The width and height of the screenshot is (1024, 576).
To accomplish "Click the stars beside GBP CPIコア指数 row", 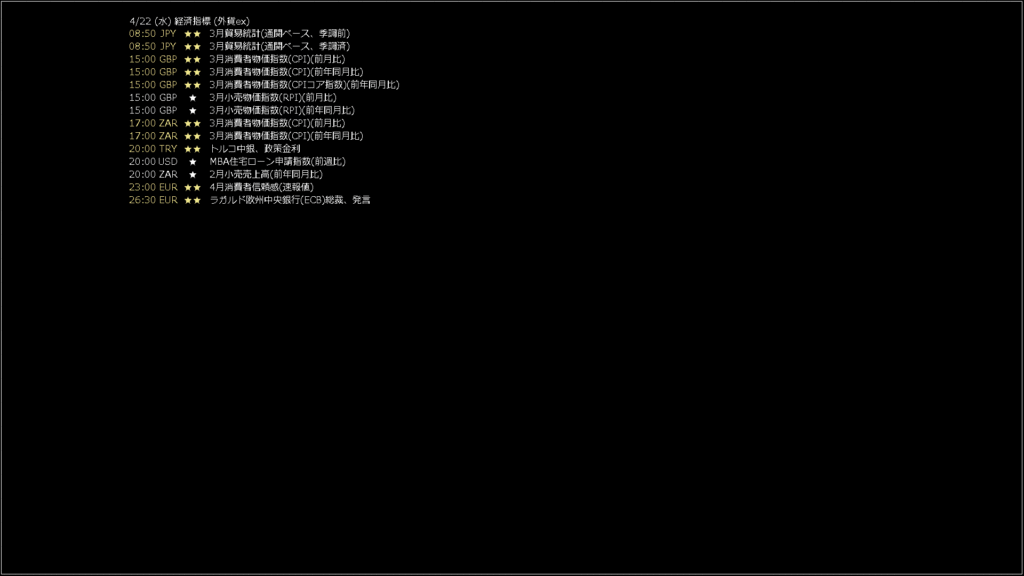I will coord(193,85).
